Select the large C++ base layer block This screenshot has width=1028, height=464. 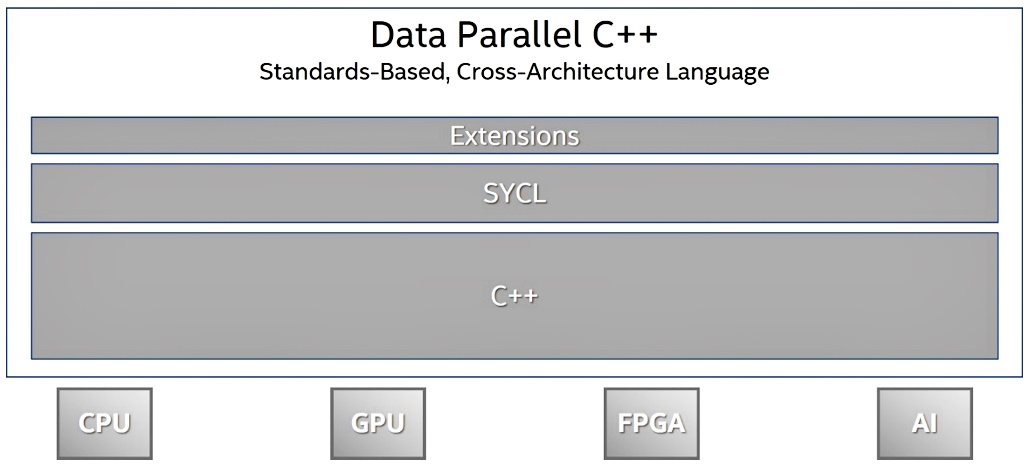pos(515,296)
